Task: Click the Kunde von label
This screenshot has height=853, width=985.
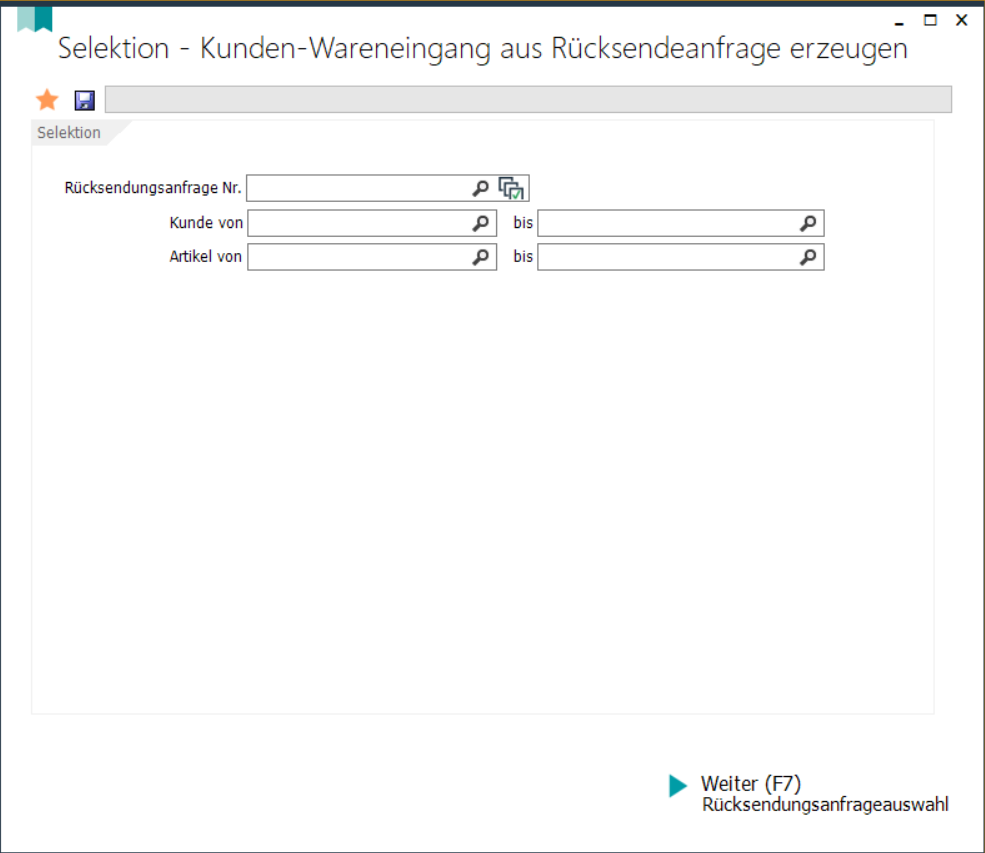Action: click(x=206, y=223)
